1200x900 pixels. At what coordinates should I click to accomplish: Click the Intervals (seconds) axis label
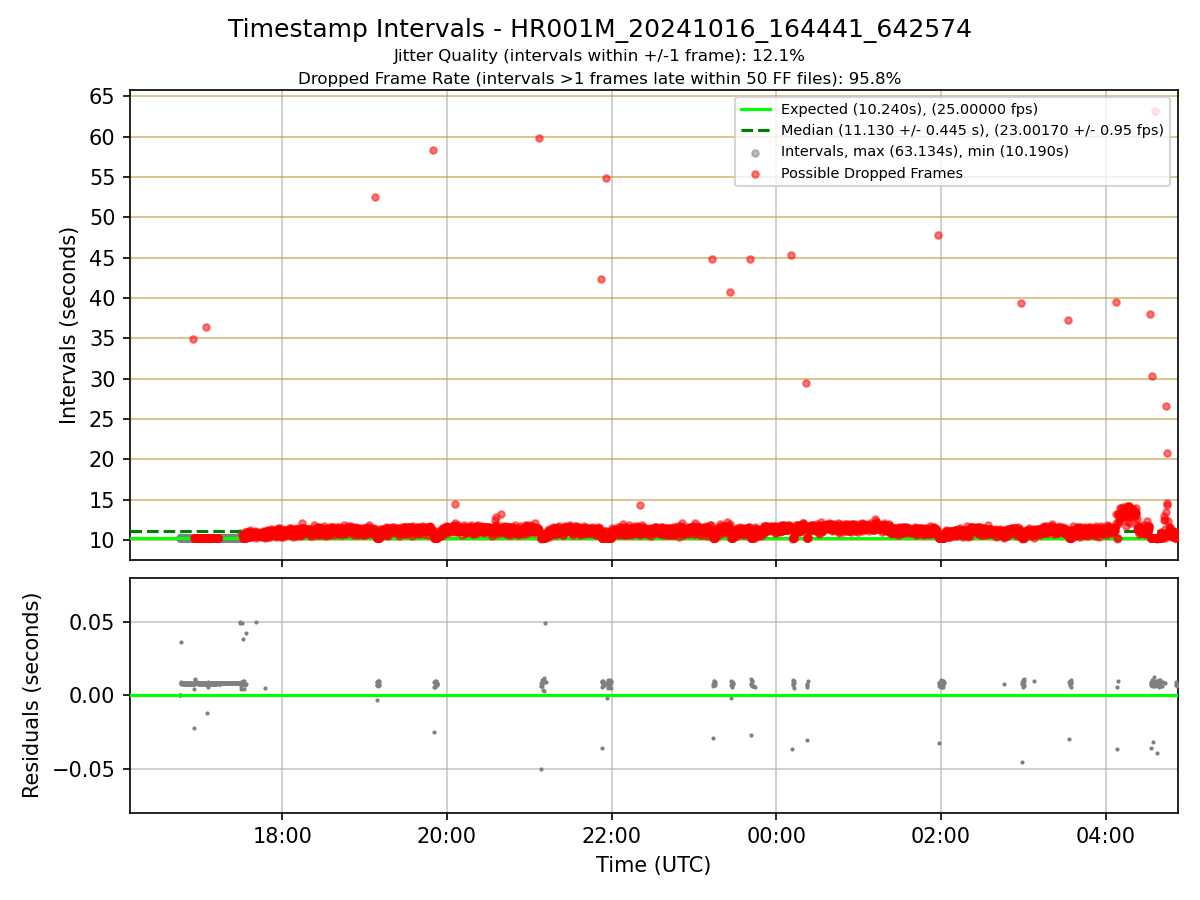[x=68, y=326]
